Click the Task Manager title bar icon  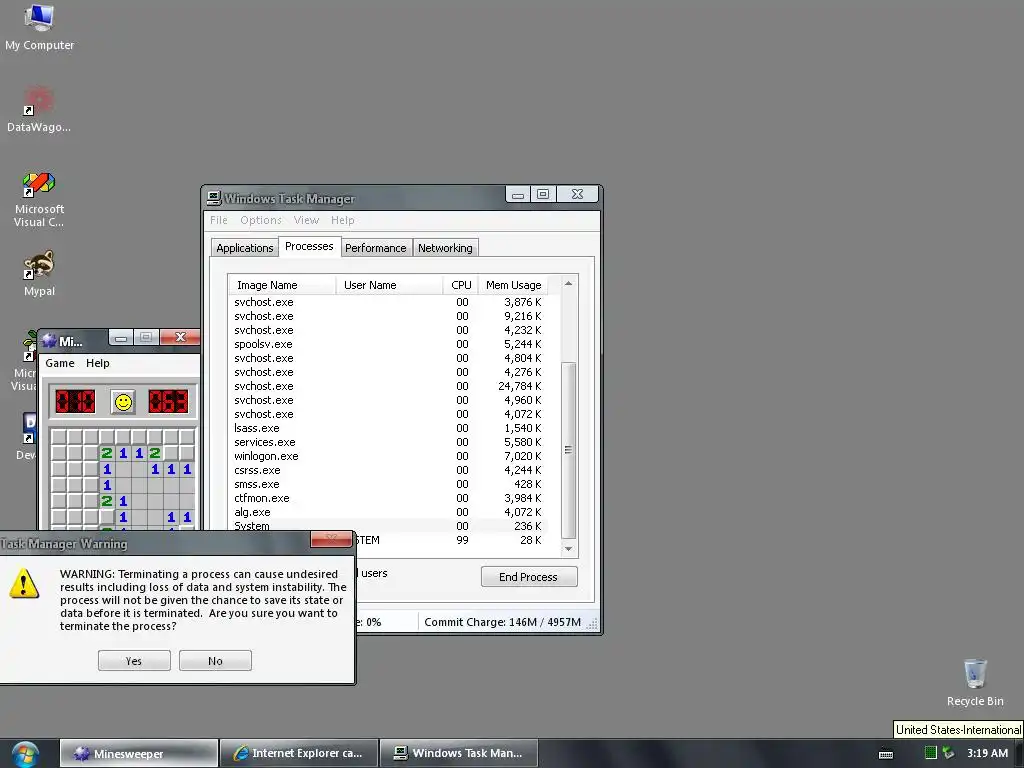[x=214, y=197]
